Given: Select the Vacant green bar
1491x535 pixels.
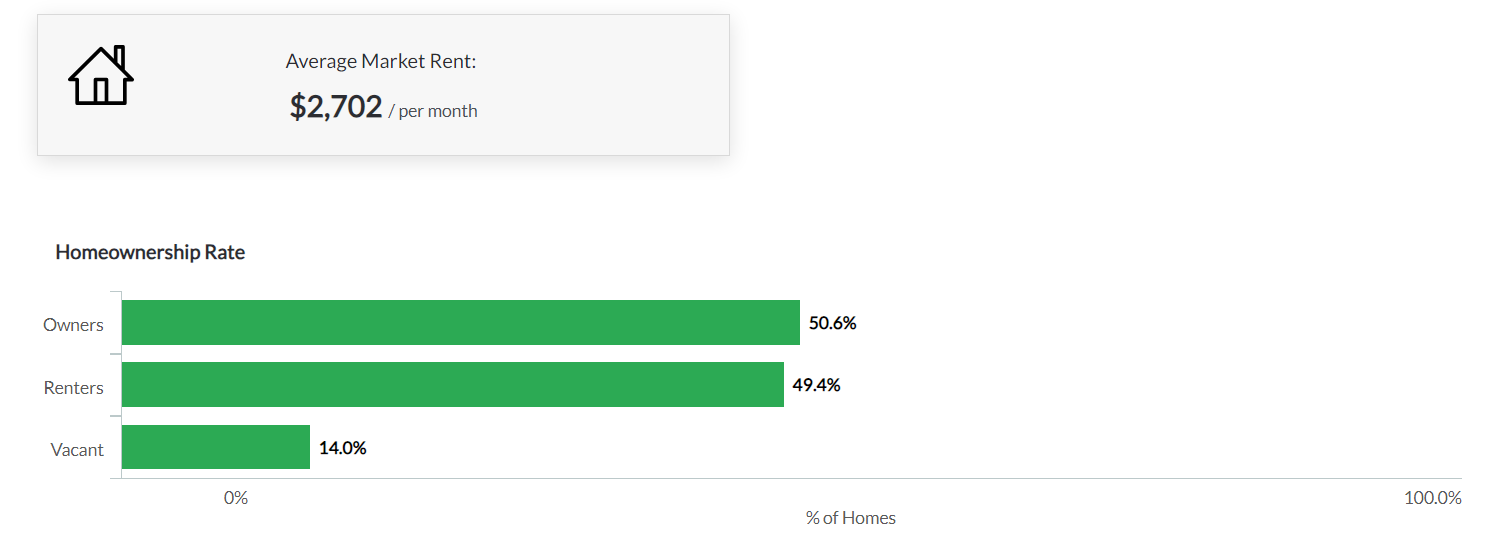Looking at the screenshot, I should (x=216, y=446).
